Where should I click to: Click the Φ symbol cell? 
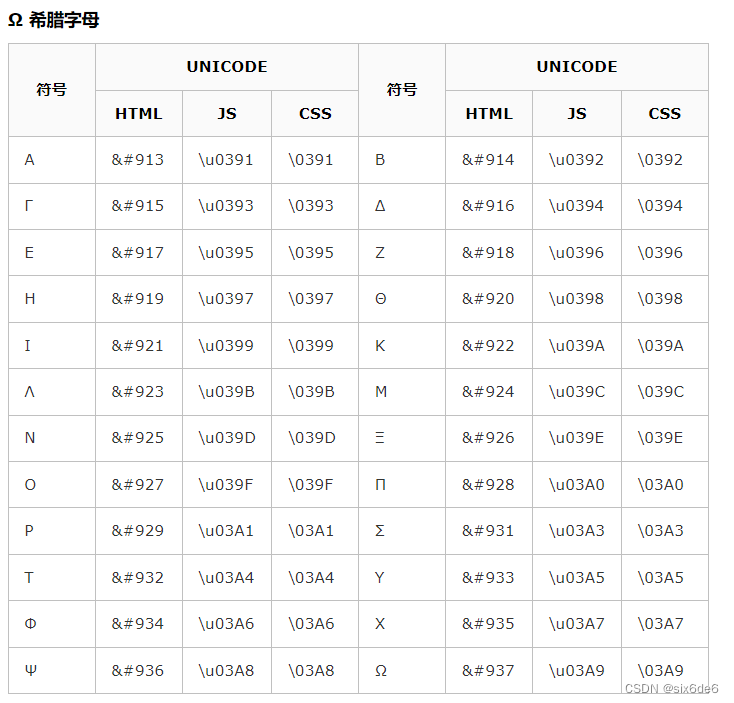tap(51, 624)
